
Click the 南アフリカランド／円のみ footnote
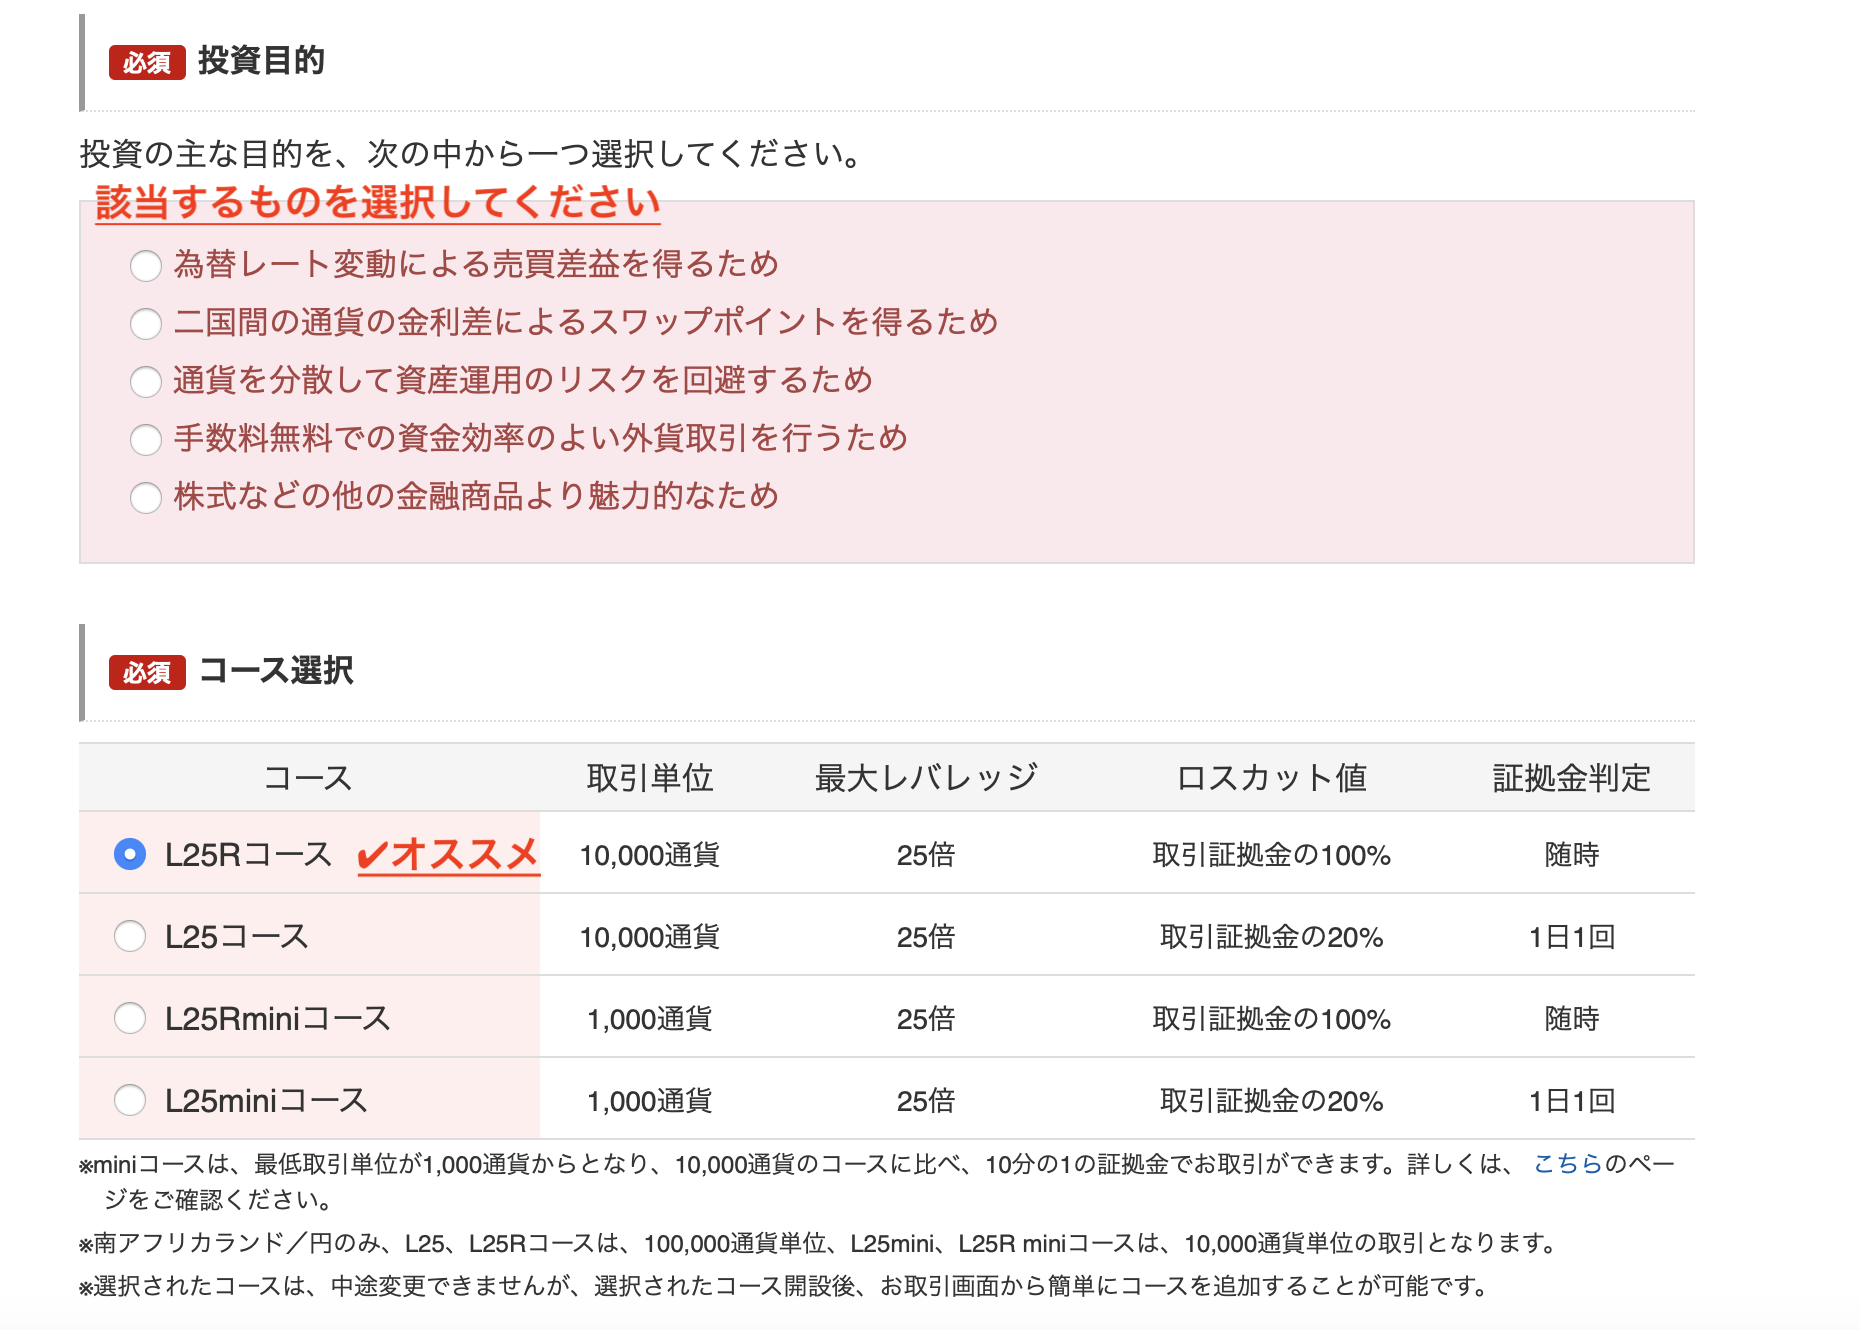pos(821,1243)
